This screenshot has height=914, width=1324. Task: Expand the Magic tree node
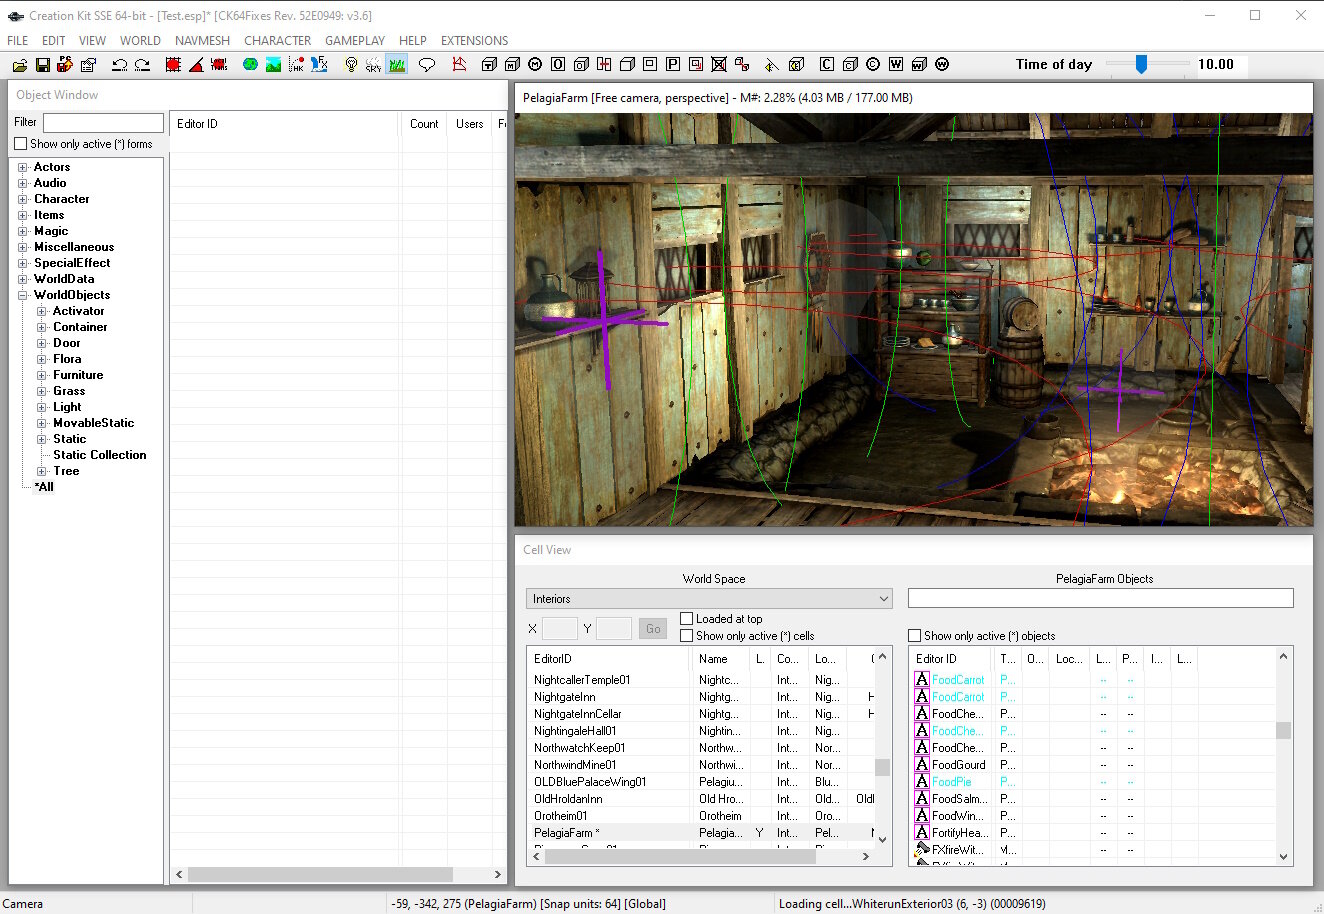click(x=22, y=231)
